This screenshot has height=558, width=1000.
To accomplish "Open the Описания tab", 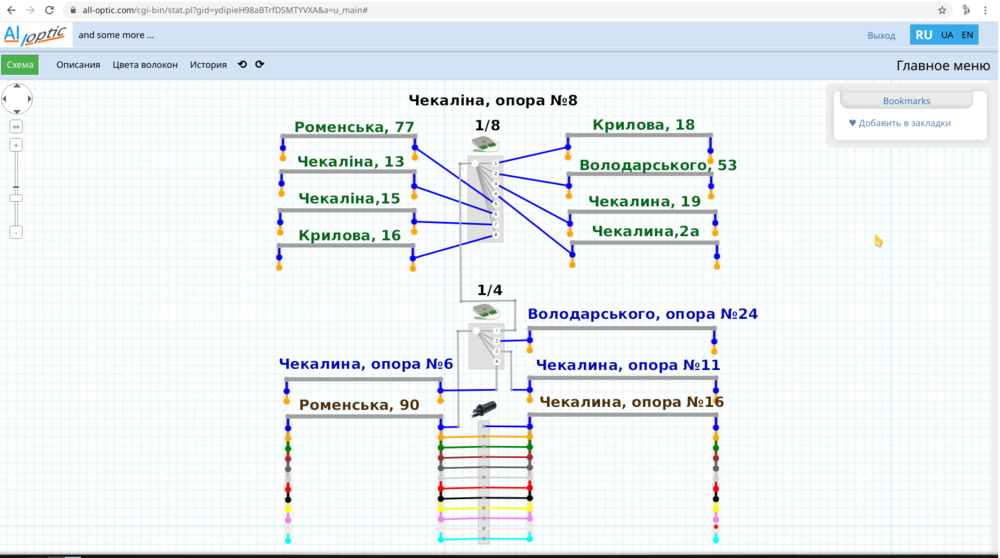I will pyautogui.click(x=78, y=65).
